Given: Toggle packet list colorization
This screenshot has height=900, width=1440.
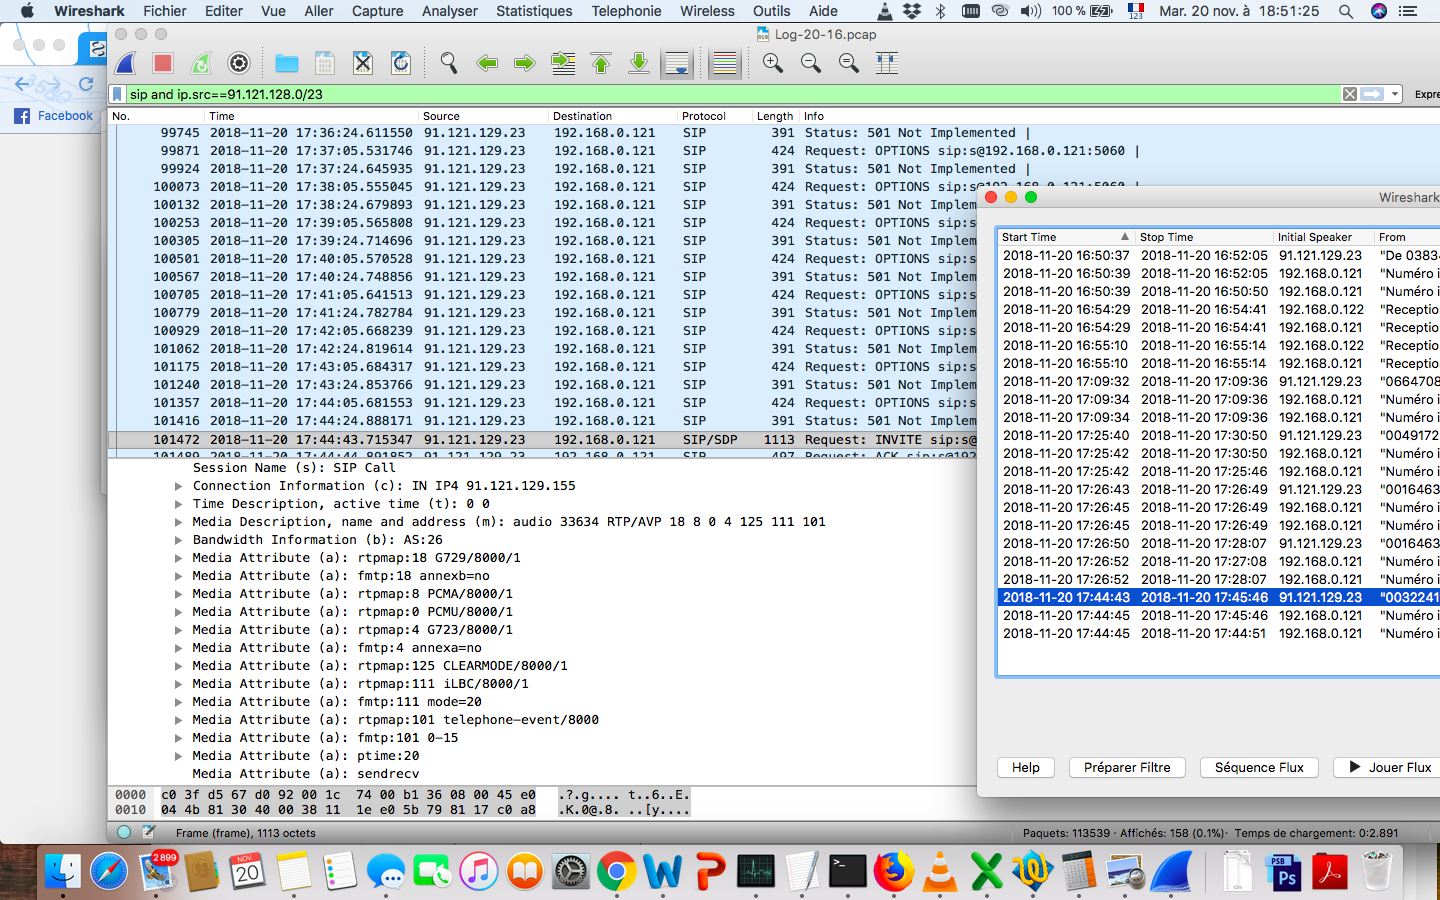Looking at the screenshot, I should 725,63.
